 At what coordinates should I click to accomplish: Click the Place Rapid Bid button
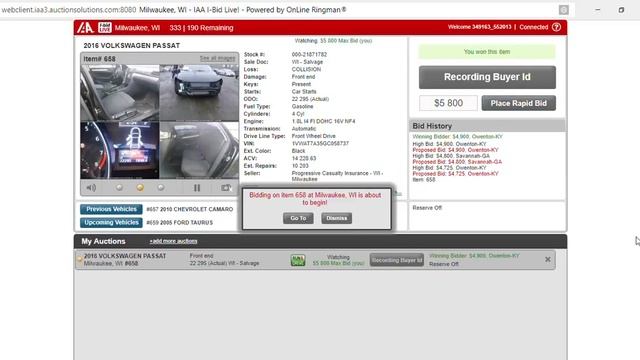(518, 103)
